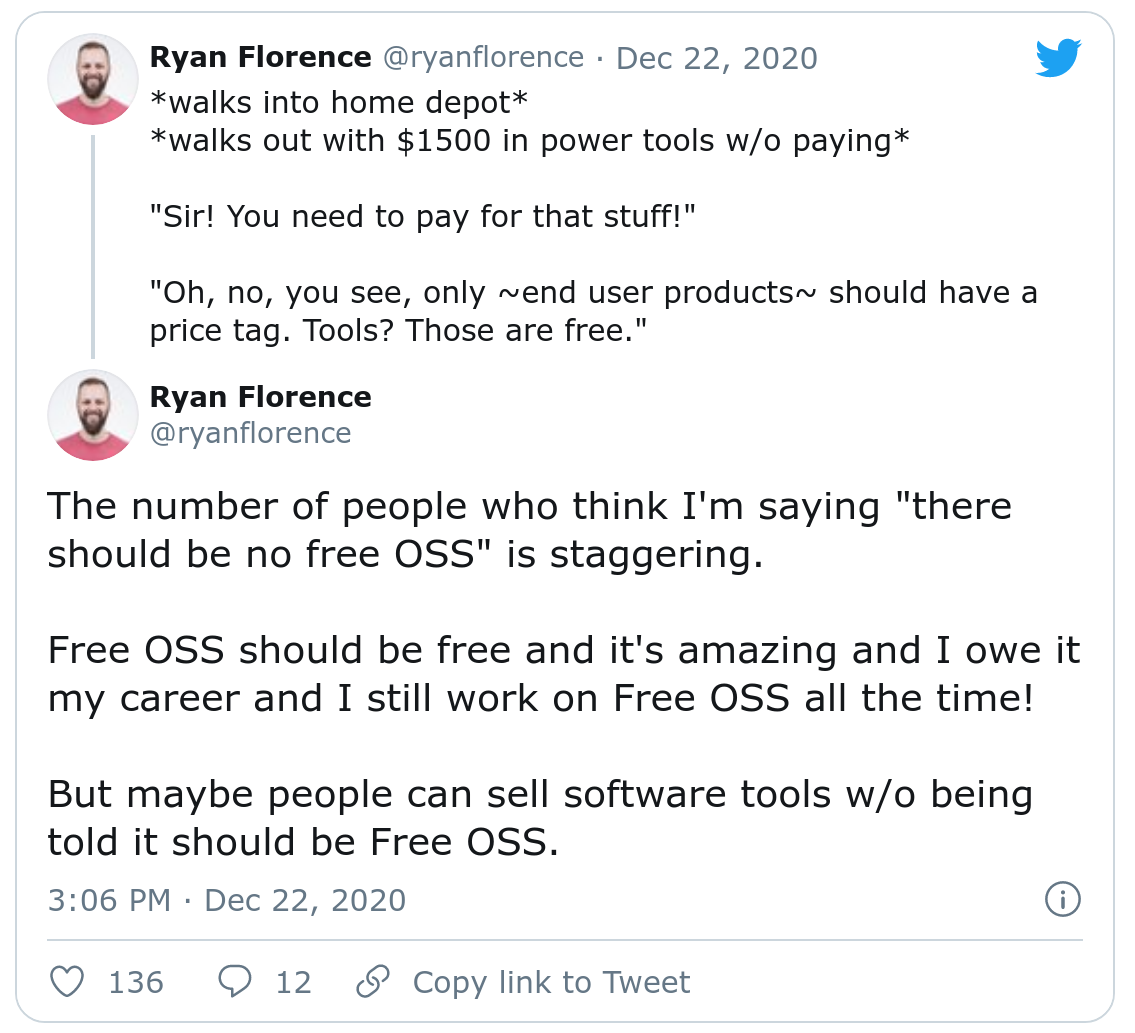Open the Ryan Florence name in parent tweet
This screenshot has width=1135, height=1033.
260,58
